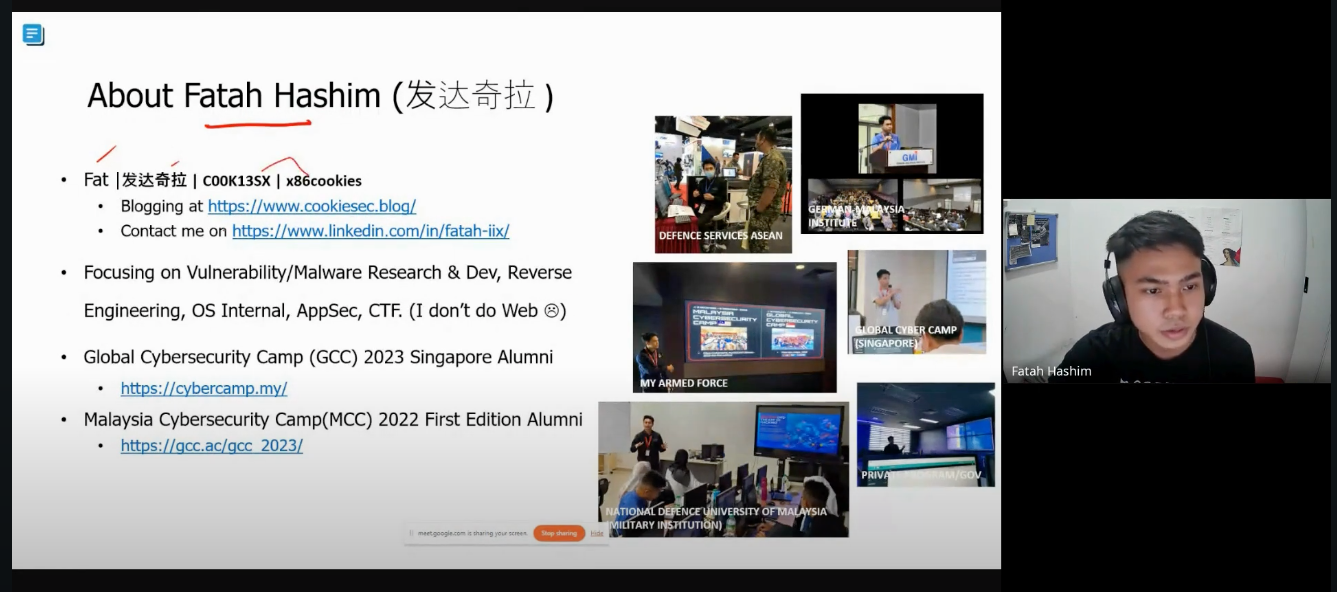
Task: Select the Defence Services ASEAN photo
Action: pos(723,183)
